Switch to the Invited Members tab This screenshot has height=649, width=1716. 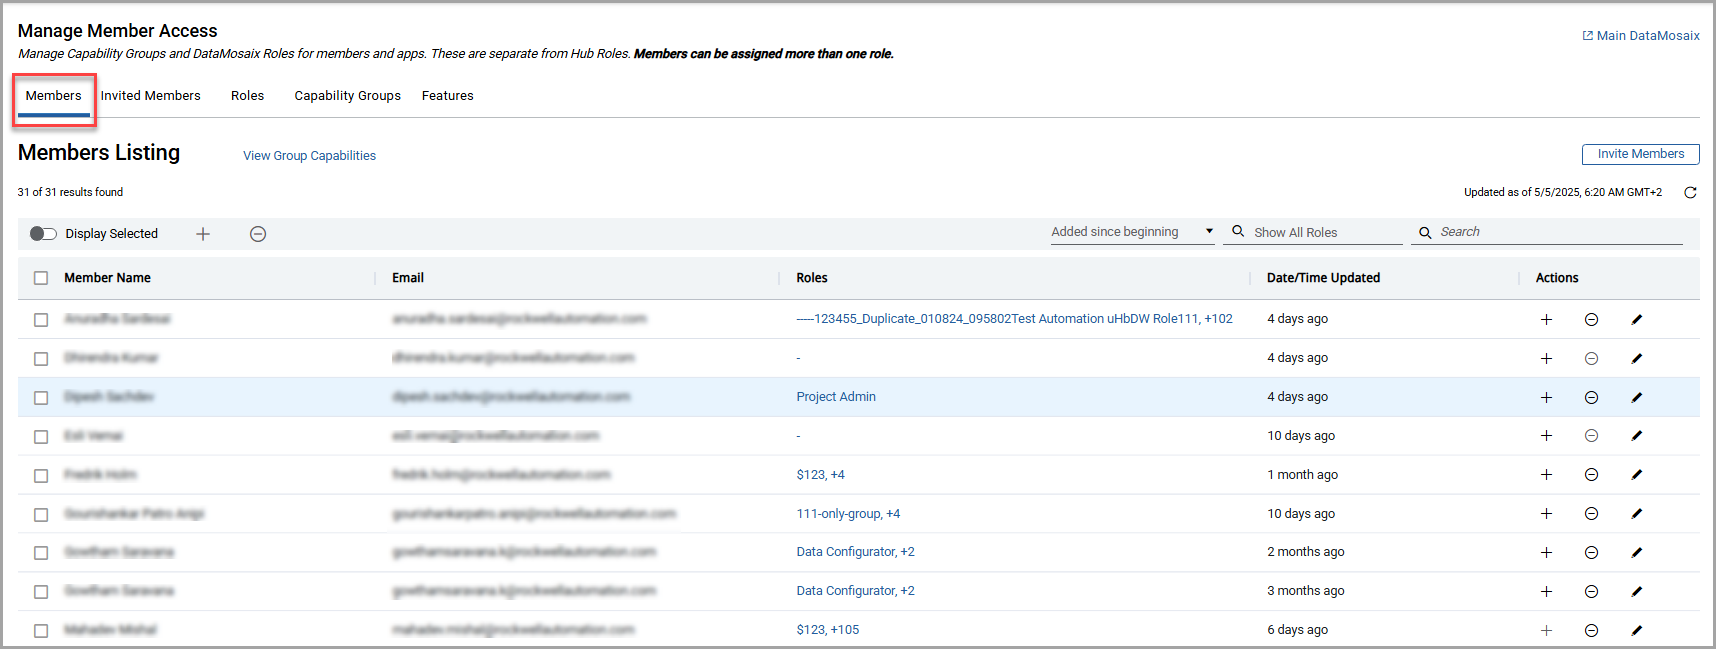[x=150, y=96]
